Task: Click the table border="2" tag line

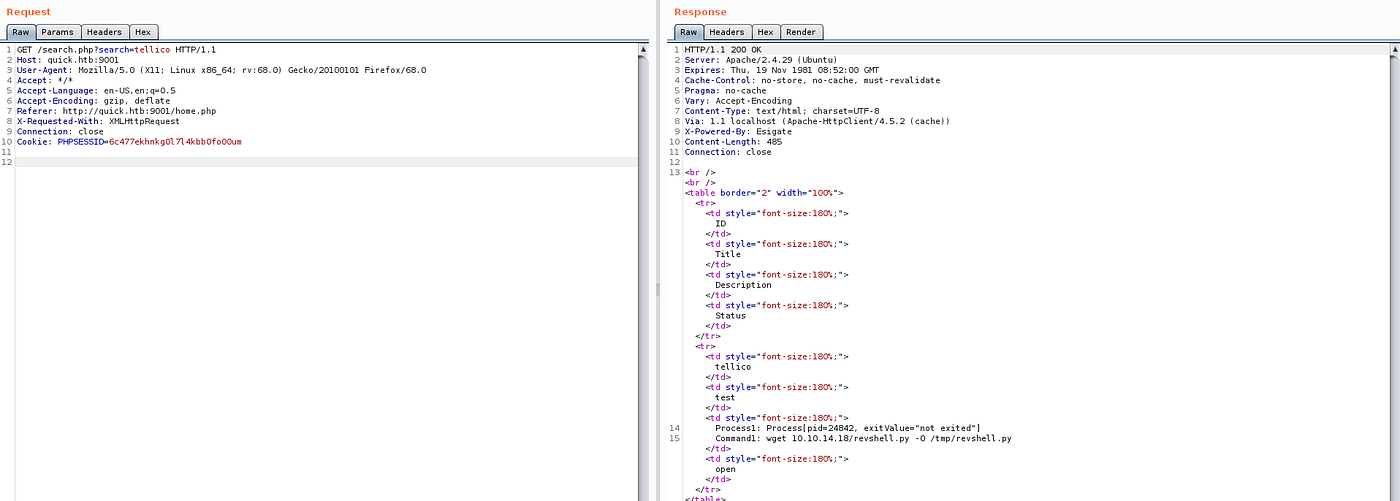Action: pyautogui.click(x=765, y=193)
